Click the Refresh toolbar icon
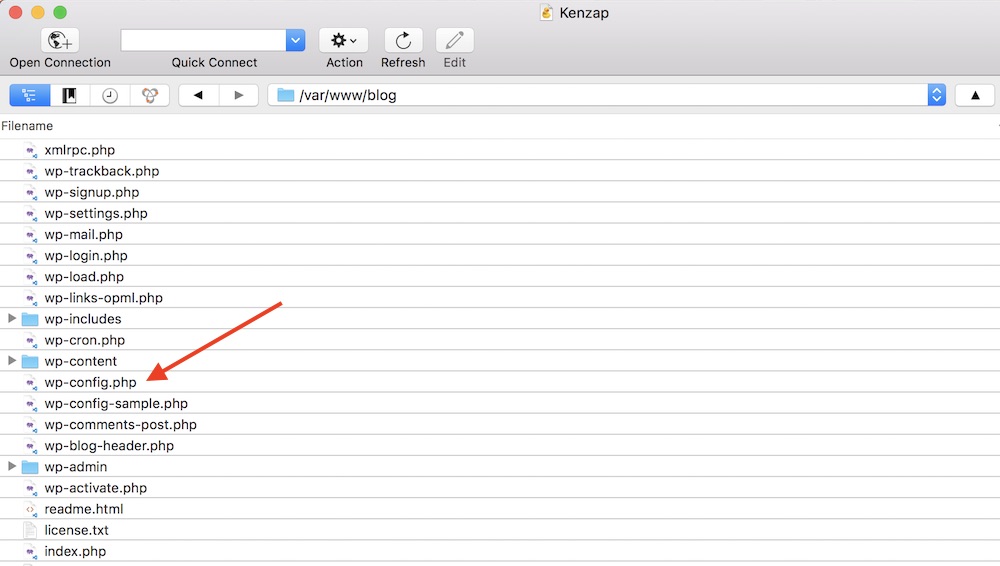 coord(403,41)
